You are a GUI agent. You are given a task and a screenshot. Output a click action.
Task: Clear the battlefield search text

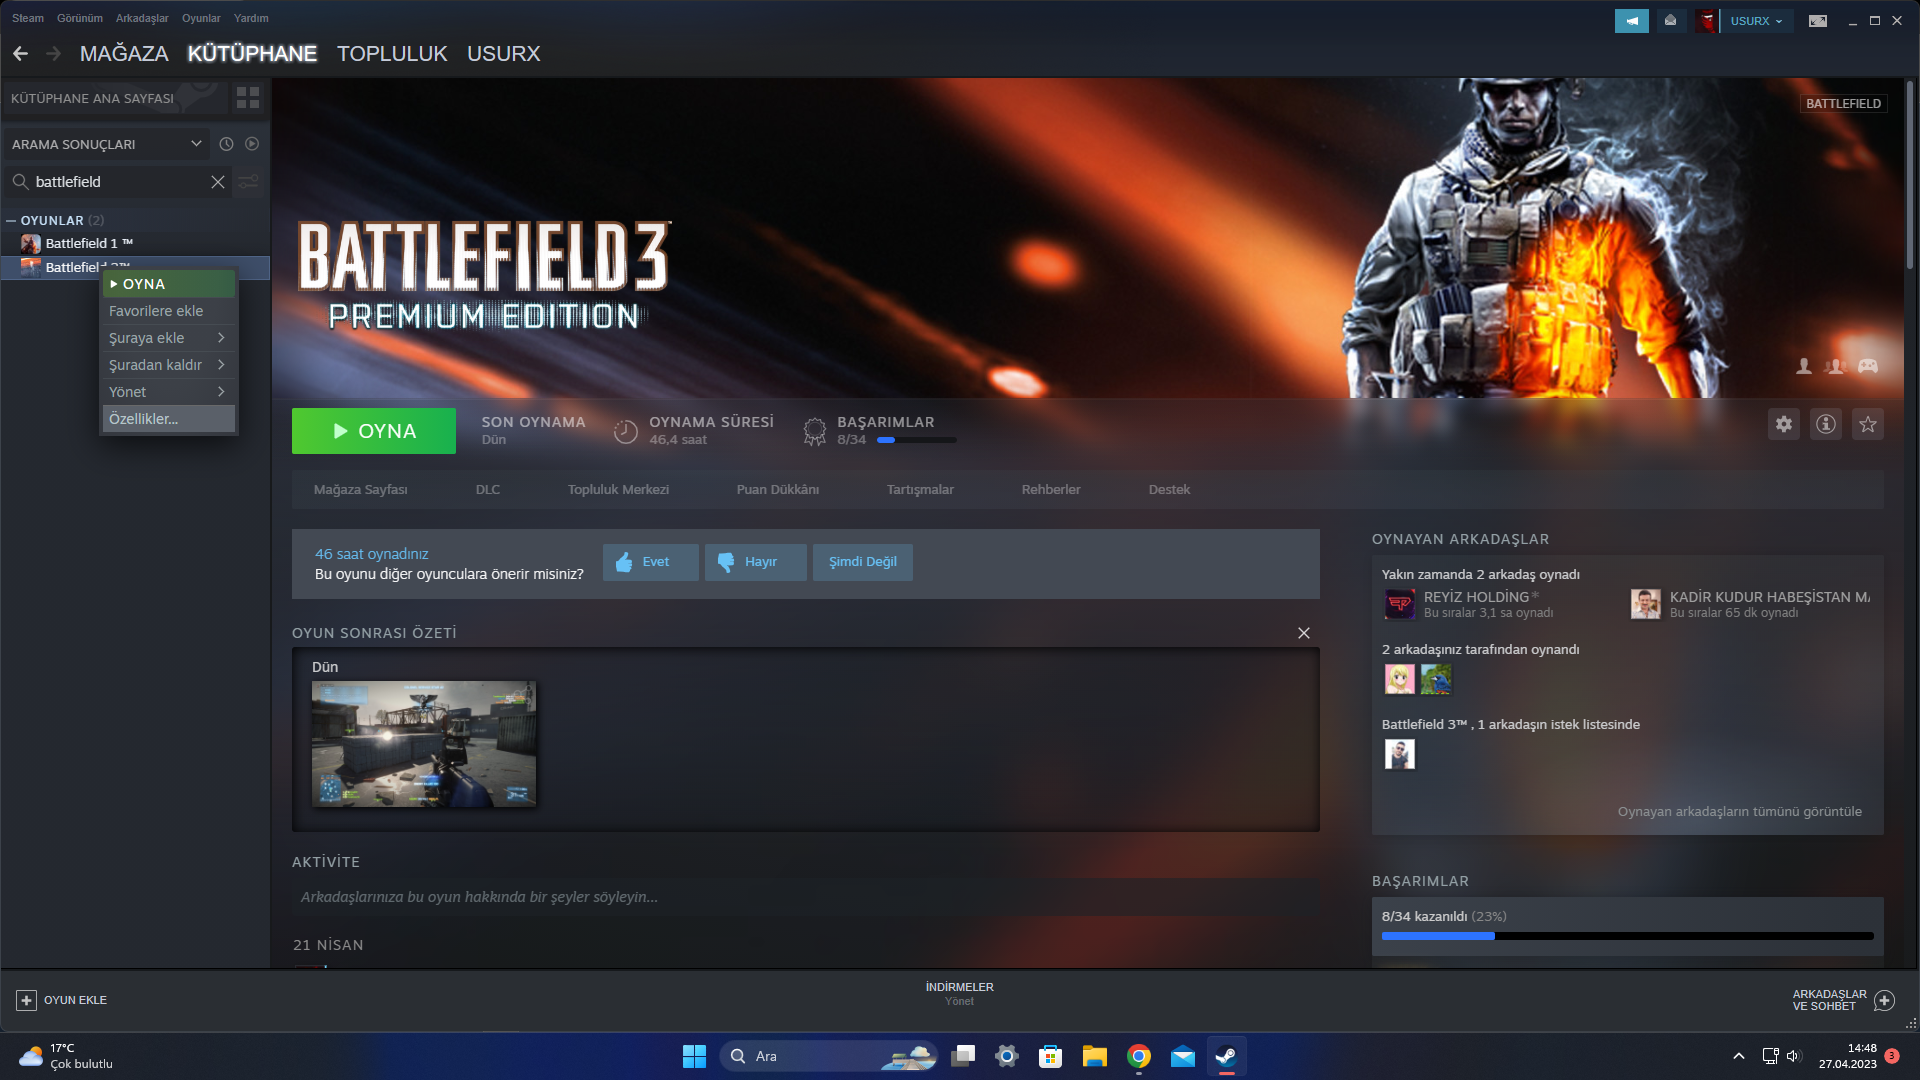(x=218, y=182)
